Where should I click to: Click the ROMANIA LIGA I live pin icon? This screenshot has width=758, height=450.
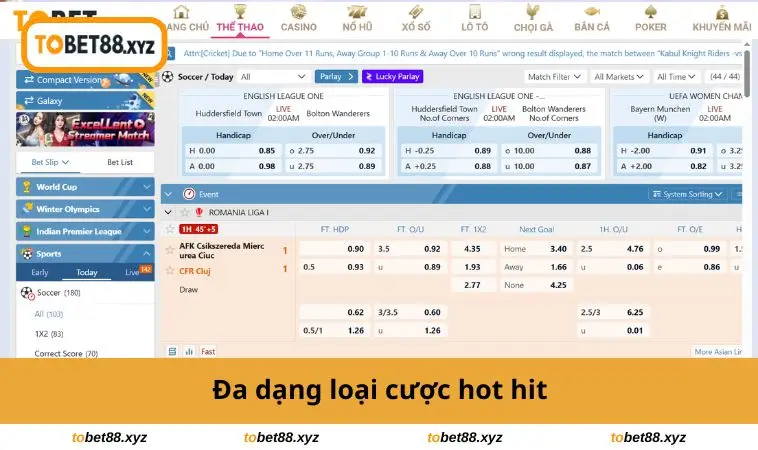pos(199,212)
